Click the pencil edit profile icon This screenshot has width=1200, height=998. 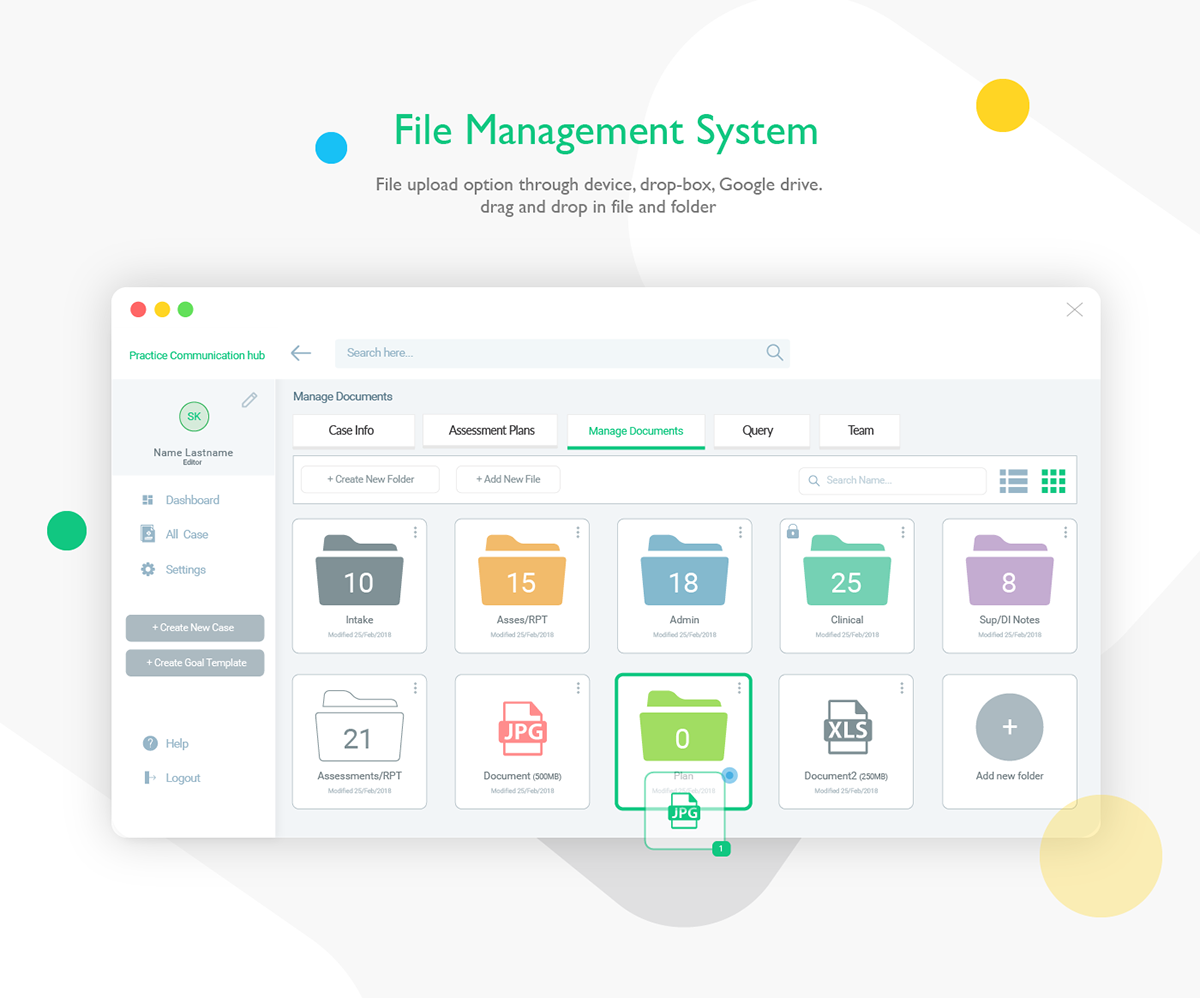249,400
